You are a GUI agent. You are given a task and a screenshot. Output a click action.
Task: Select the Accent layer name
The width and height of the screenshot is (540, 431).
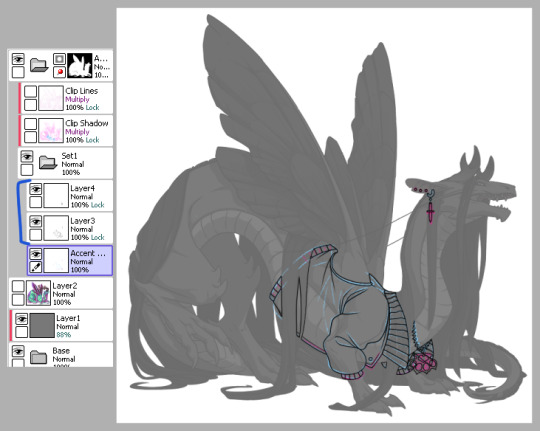88,253
